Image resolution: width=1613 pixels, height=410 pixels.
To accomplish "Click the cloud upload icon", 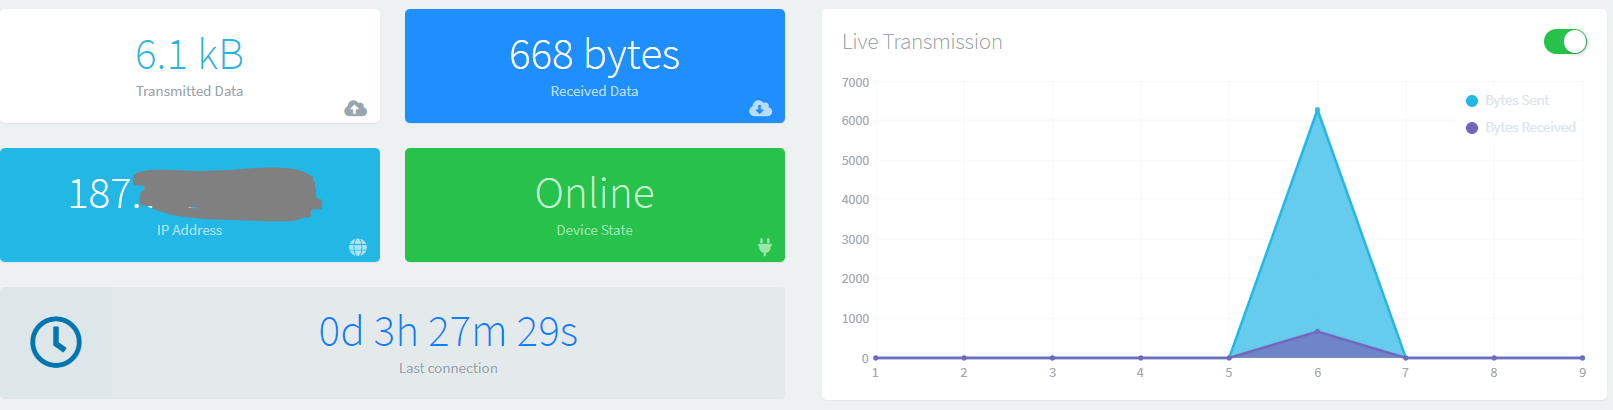I will tap(355, 108).
